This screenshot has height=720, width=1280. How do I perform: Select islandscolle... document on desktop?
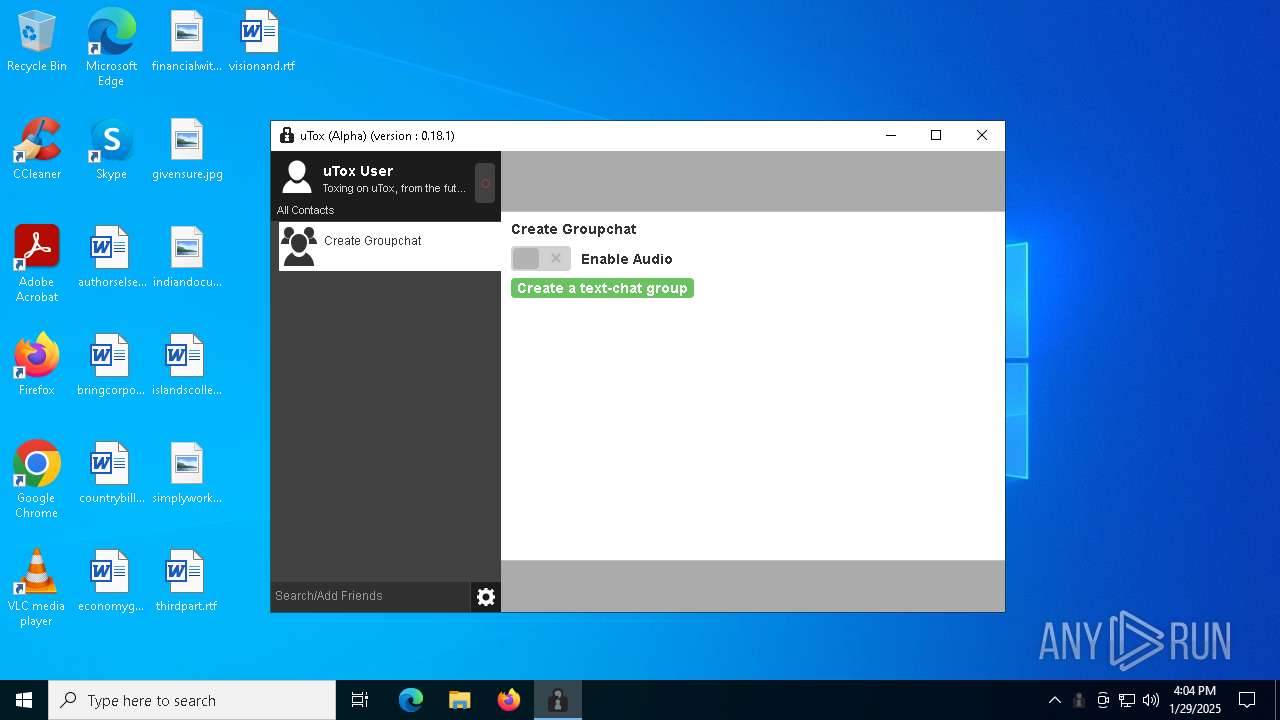[187, 366]
